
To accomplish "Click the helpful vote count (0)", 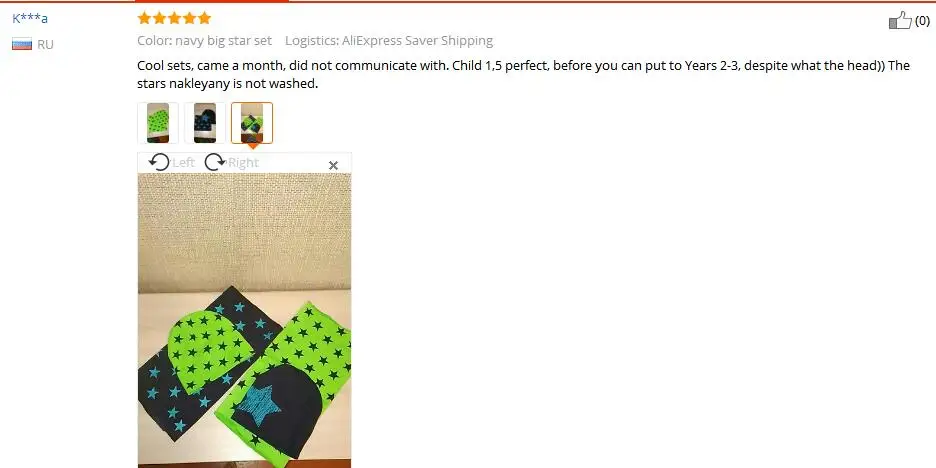I will click(x=922, y=21).
